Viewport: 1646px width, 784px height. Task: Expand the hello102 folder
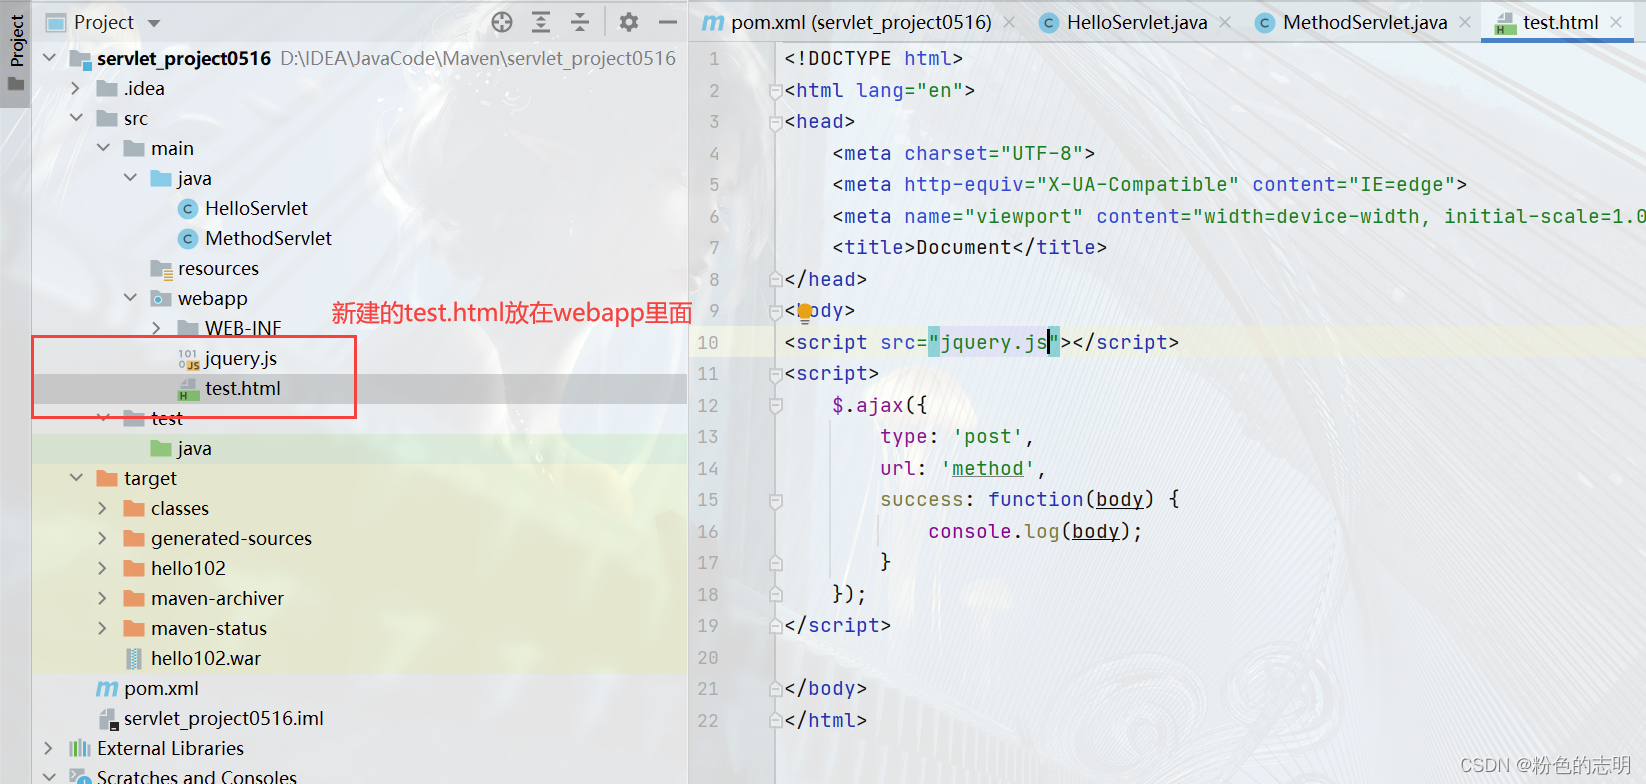coord(103,568)
